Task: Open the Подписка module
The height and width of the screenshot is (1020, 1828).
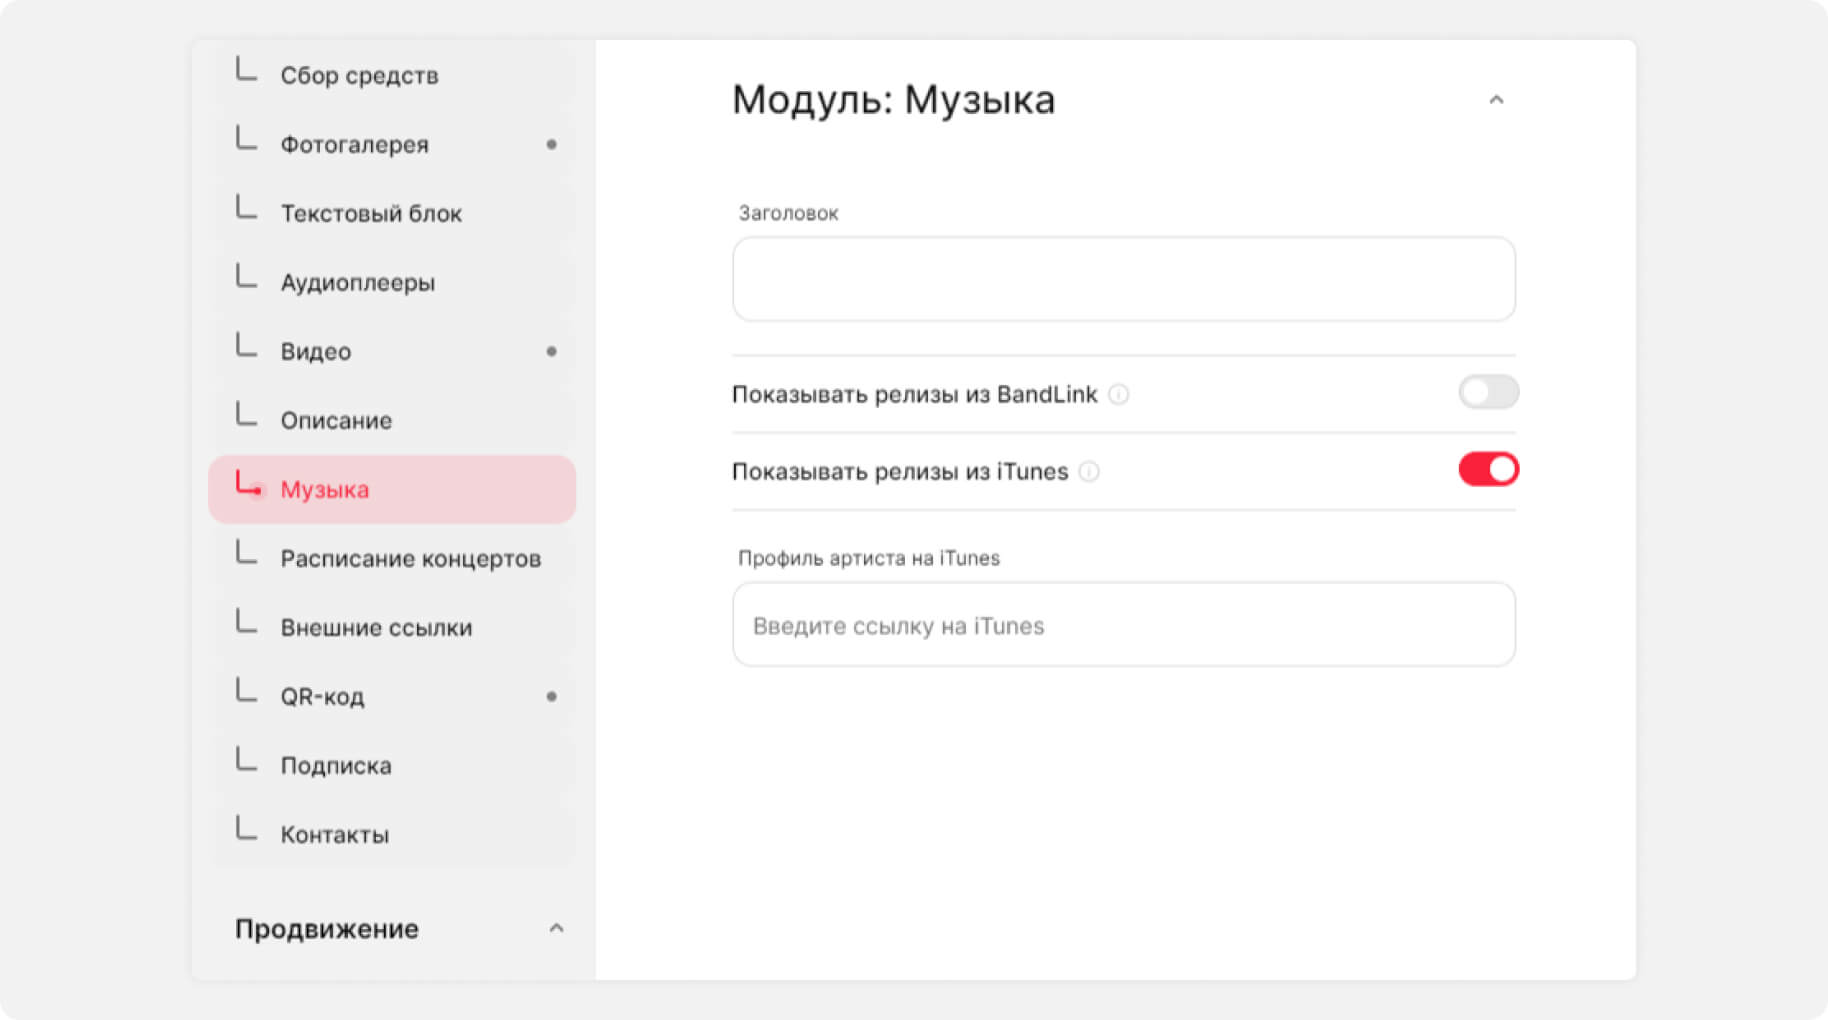Action: (x=336, y=766)
